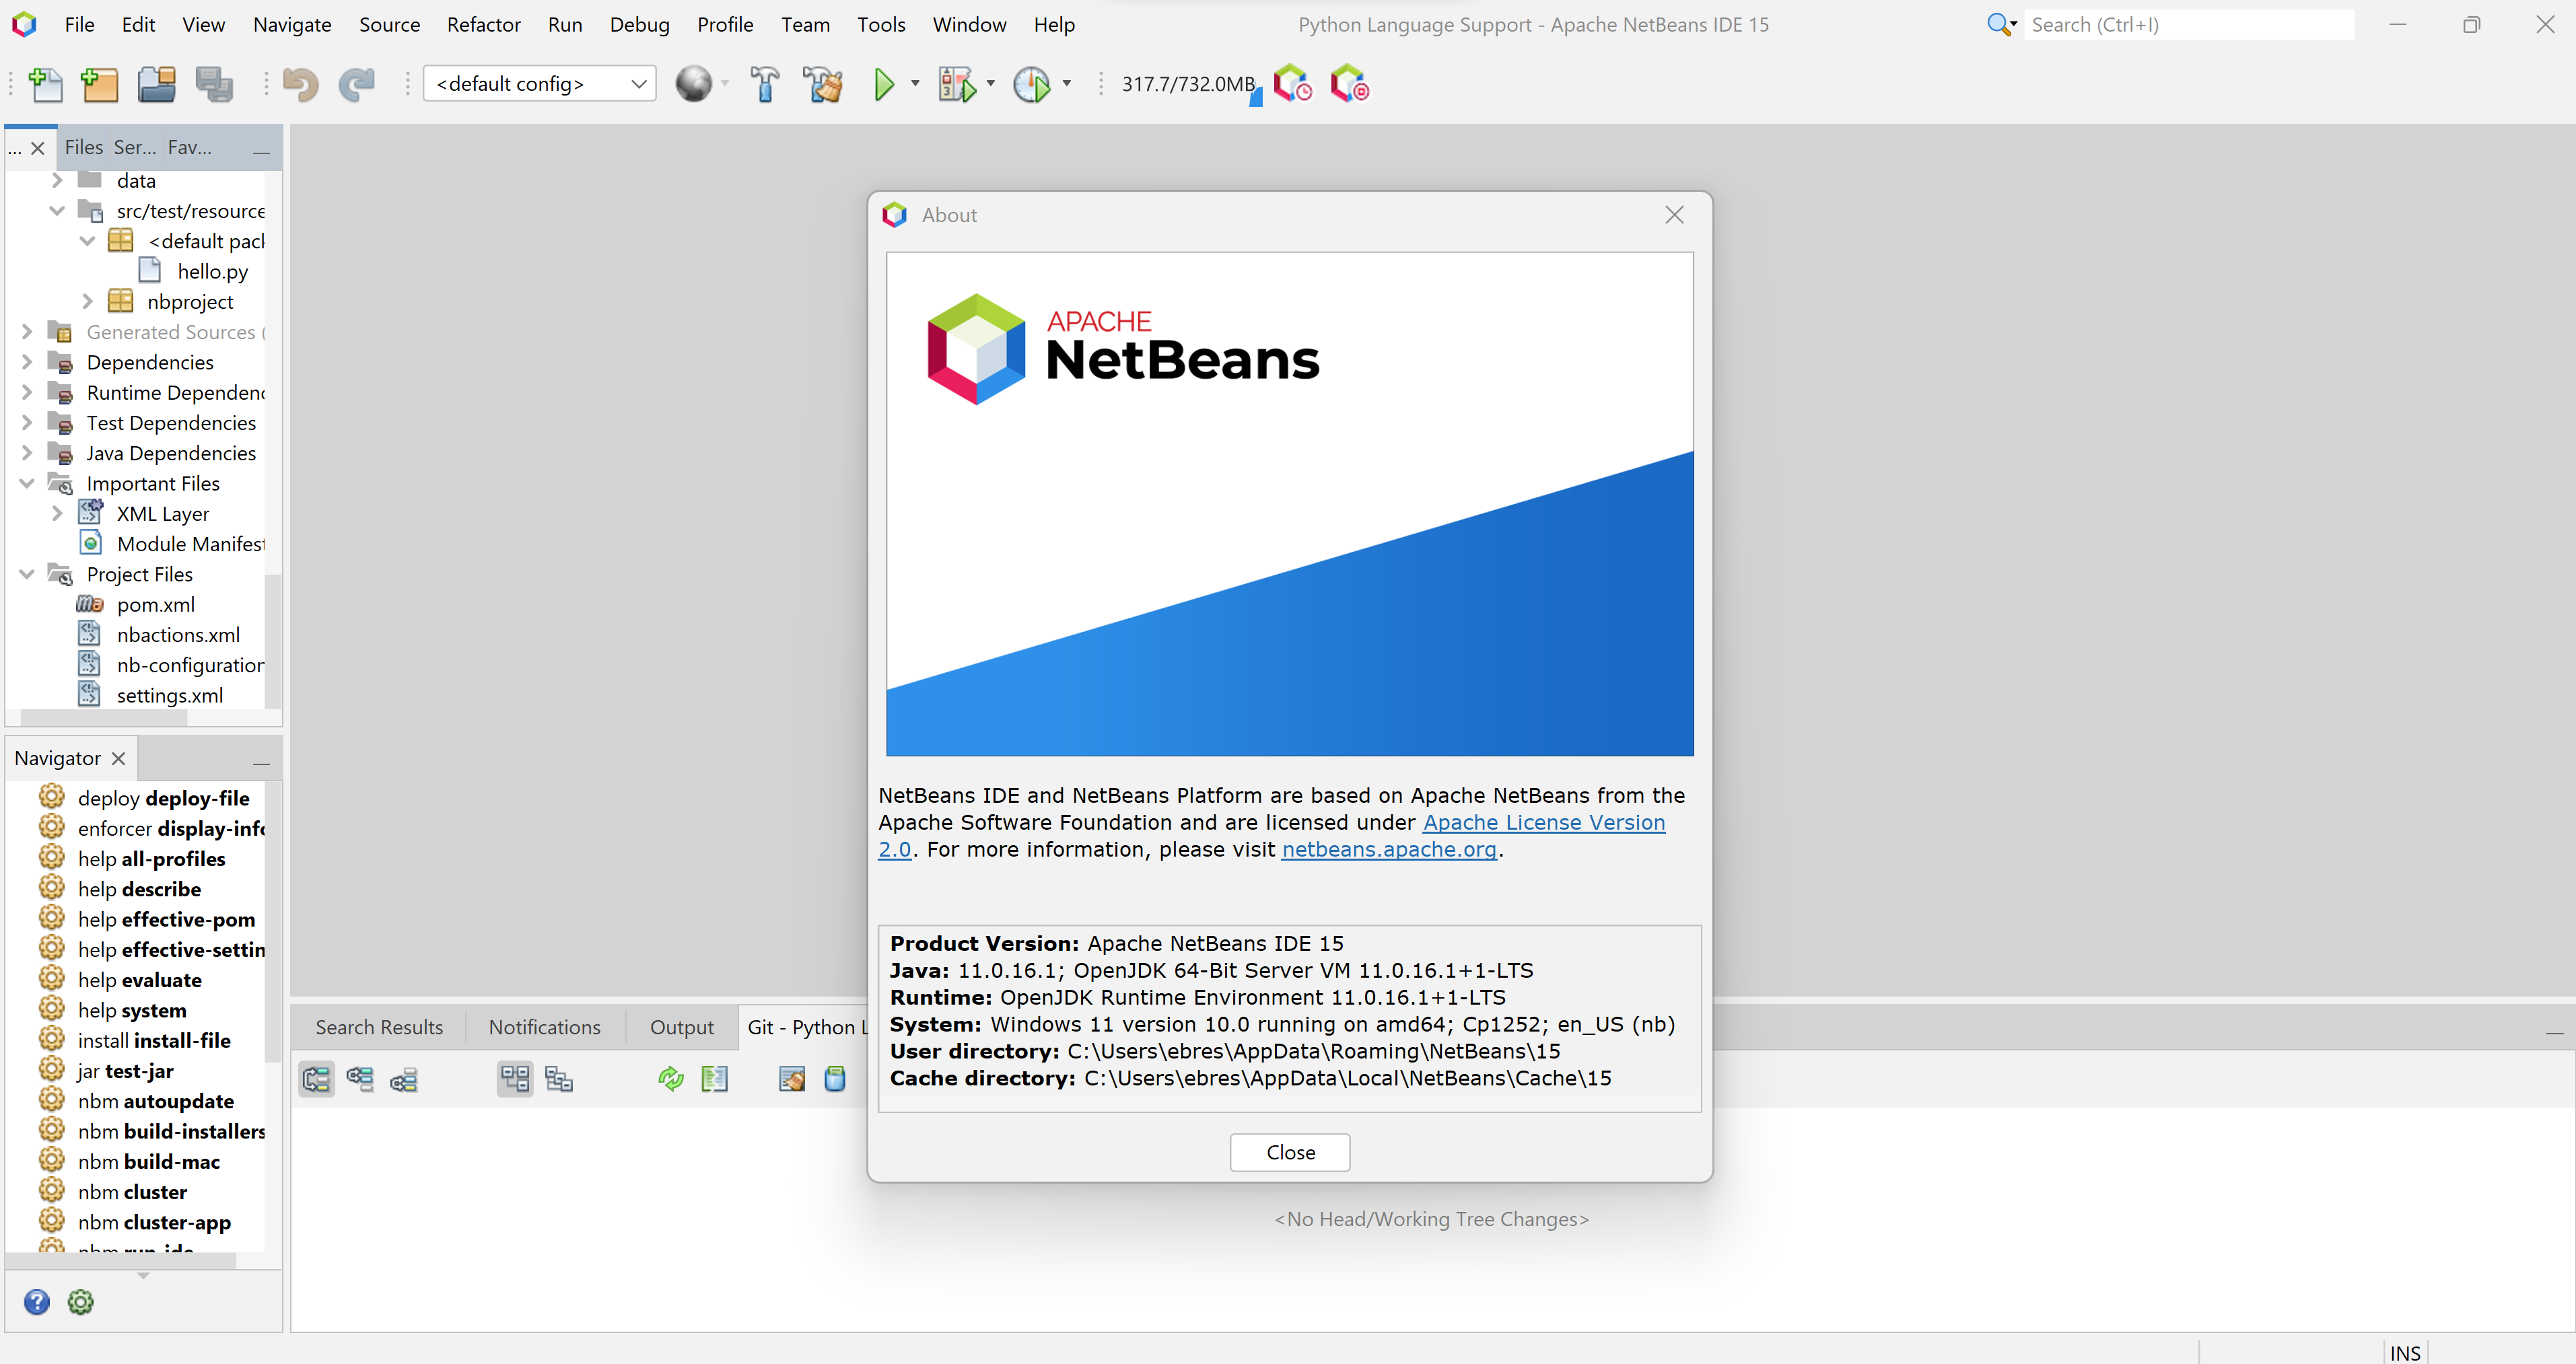Open the Navigate menu
The image size is (2576, 1364).
point(292,24)
